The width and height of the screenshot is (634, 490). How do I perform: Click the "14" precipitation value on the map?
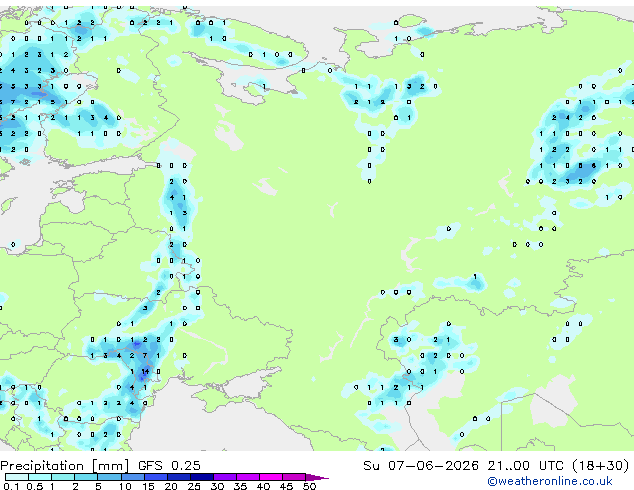[x=145, y=372]
